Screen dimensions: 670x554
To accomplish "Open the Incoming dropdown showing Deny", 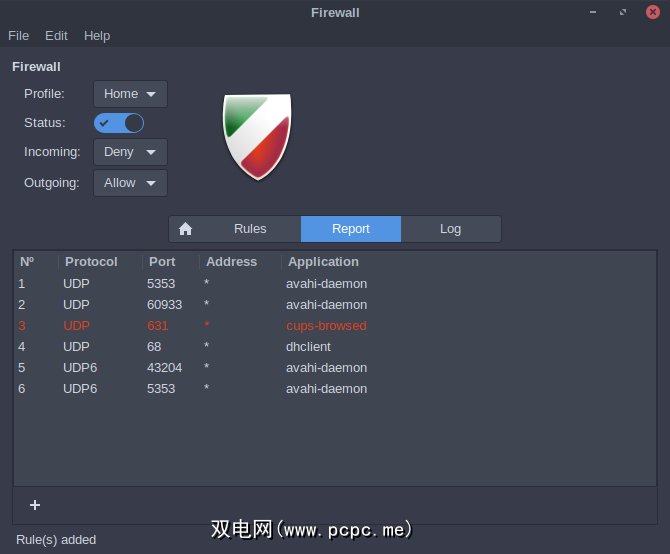I will [130, 152].
